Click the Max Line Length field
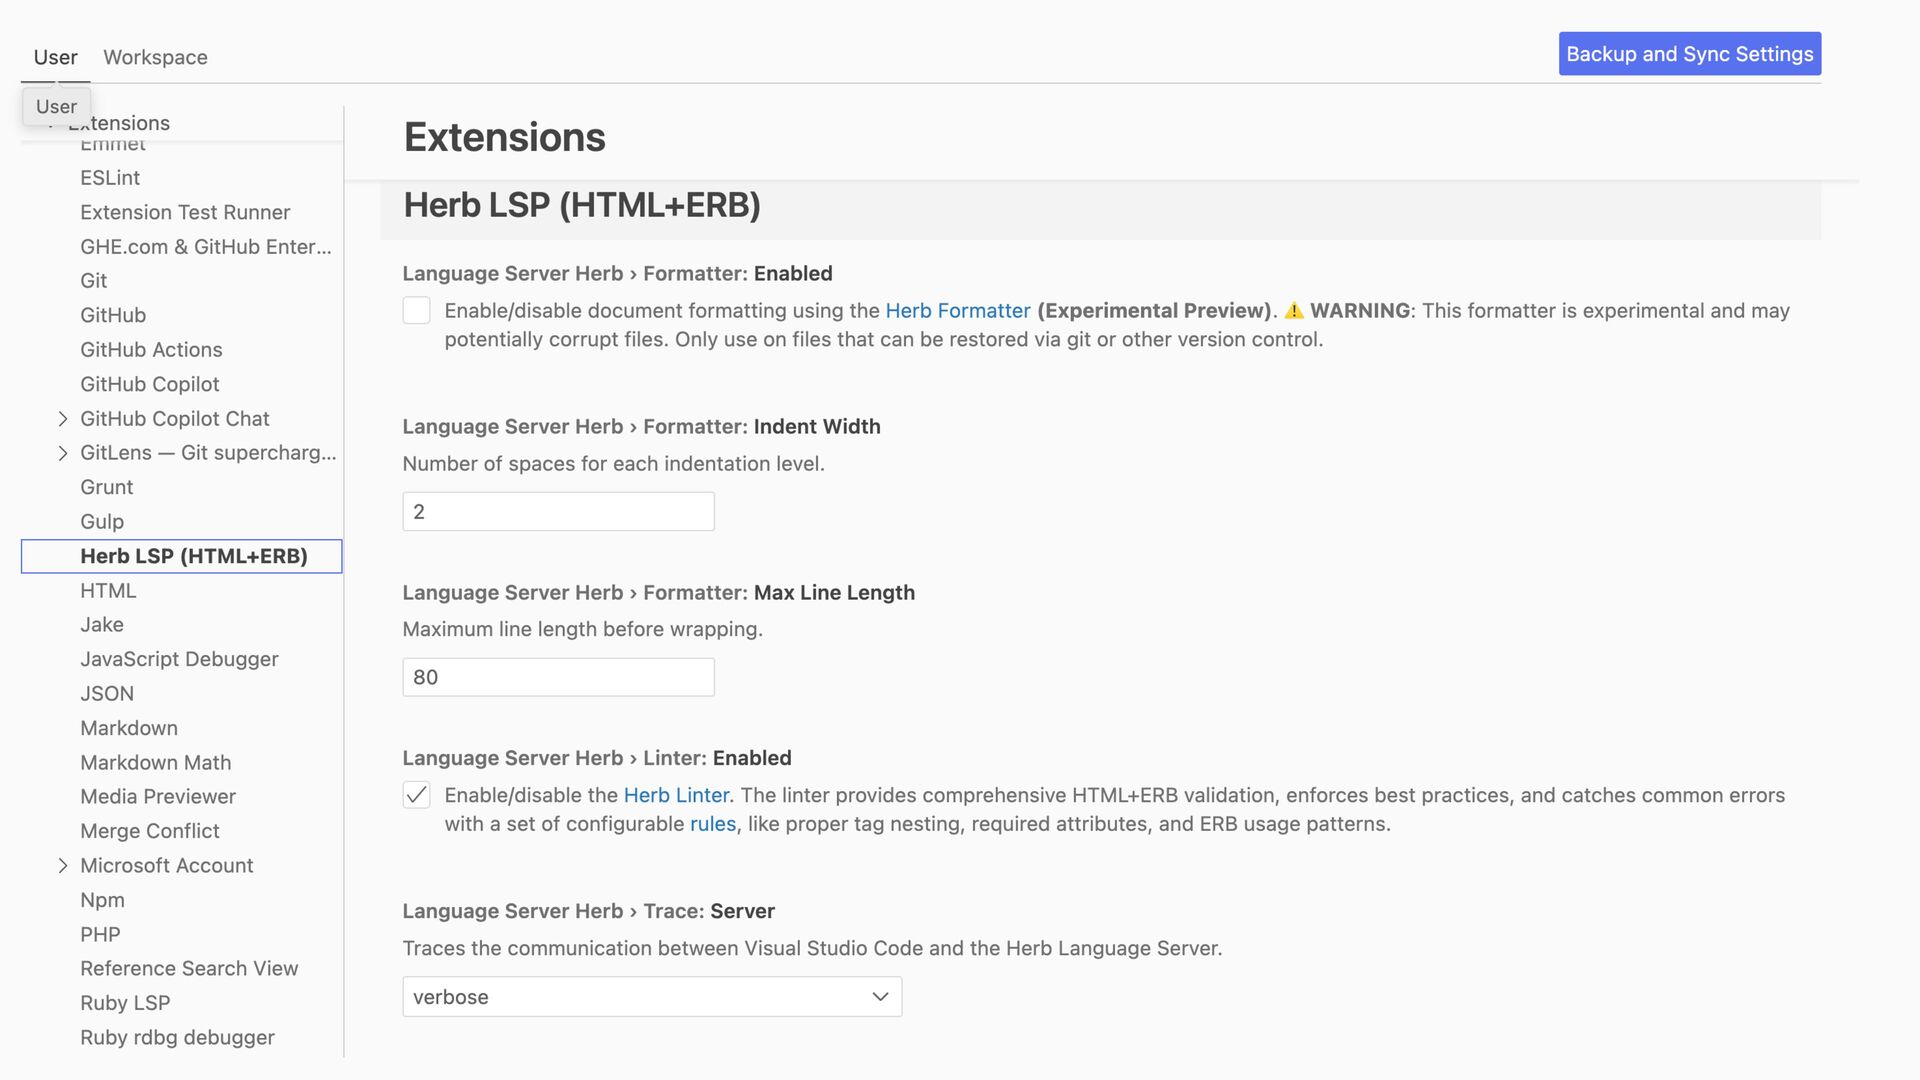1920x1080 pixels. click(x=558, y=677)
